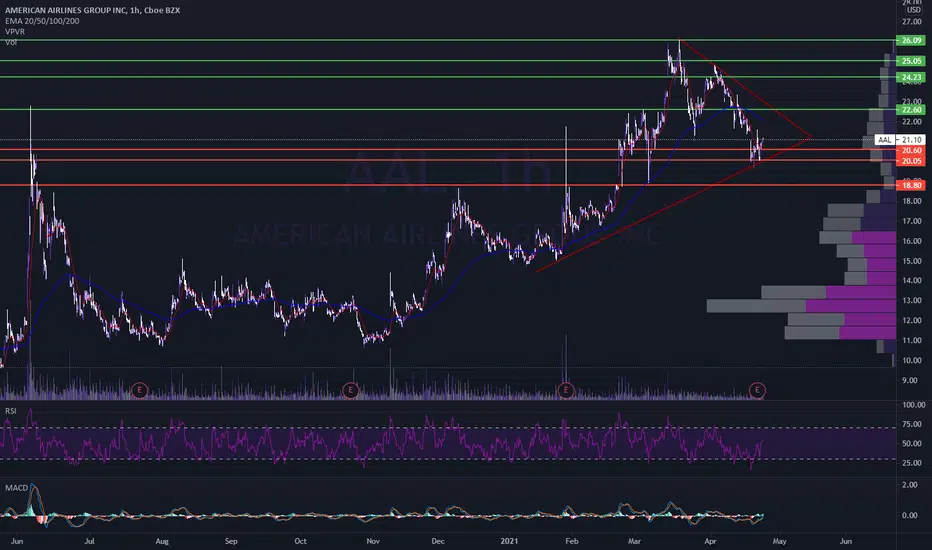Click the 25.00 RSI axis value

911,463
